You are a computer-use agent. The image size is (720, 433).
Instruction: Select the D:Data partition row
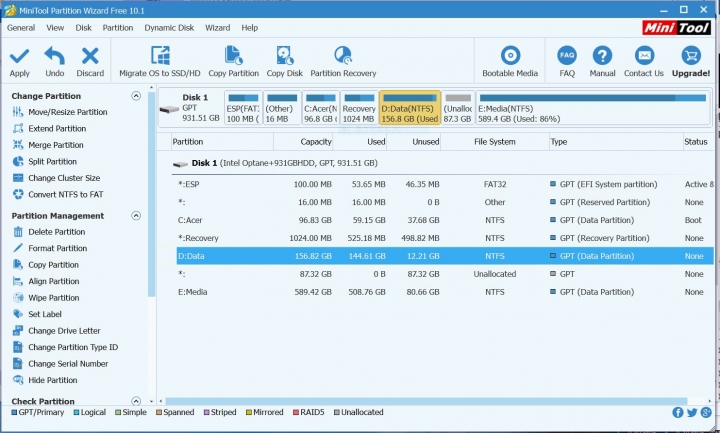click(x=444, y=256)
